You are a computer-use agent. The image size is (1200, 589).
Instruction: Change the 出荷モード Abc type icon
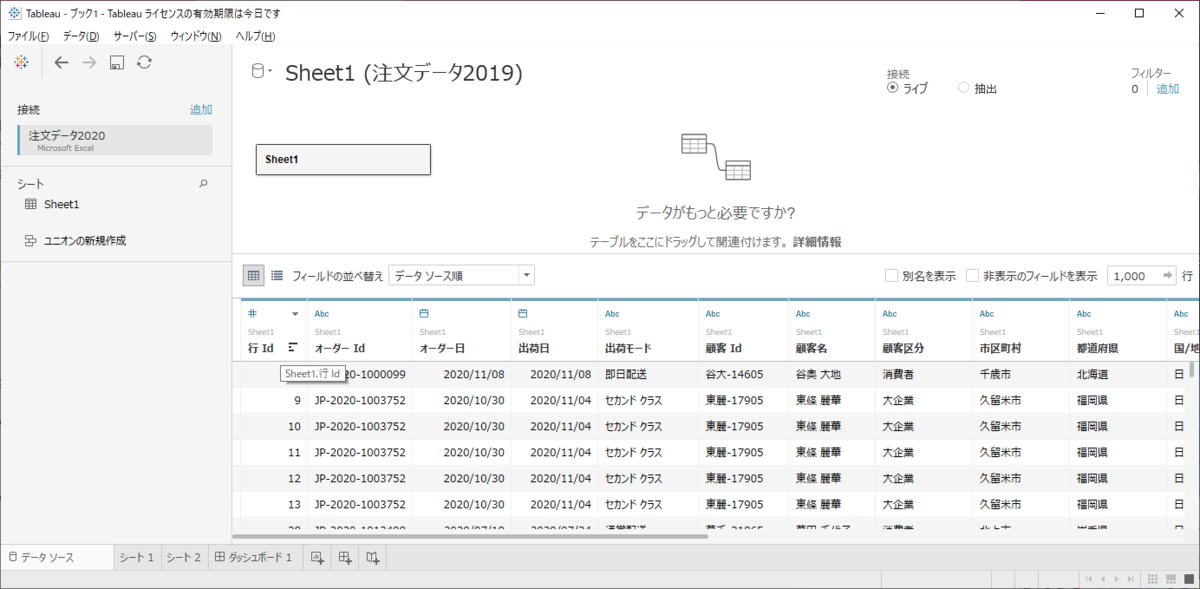pos(612,313)
